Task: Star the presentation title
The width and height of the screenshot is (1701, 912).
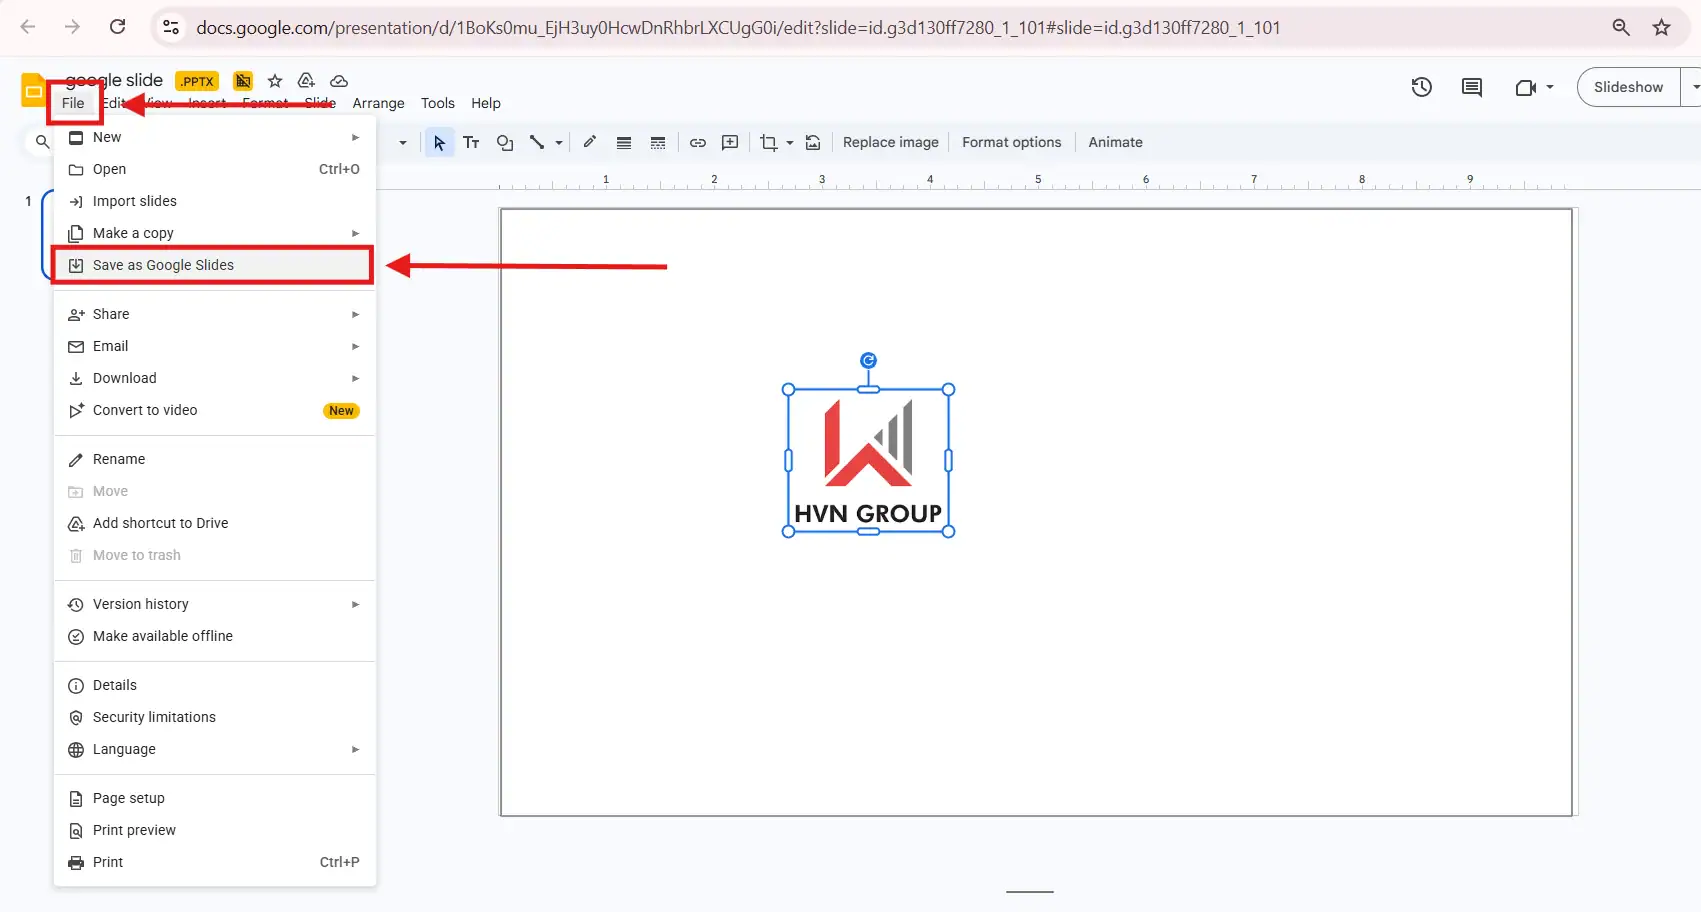Action: pyautogui.click(x=275, y=81)
